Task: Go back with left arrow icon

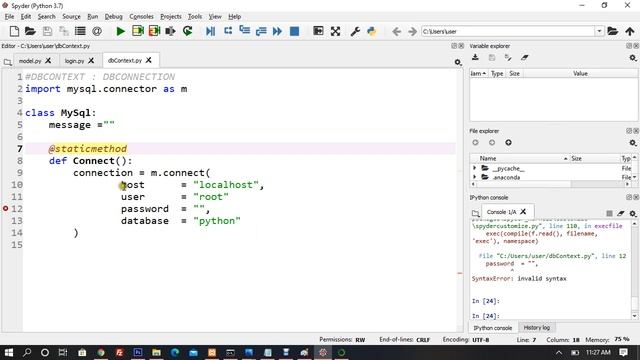Action: pyautogui.click(x=396, y=31)
